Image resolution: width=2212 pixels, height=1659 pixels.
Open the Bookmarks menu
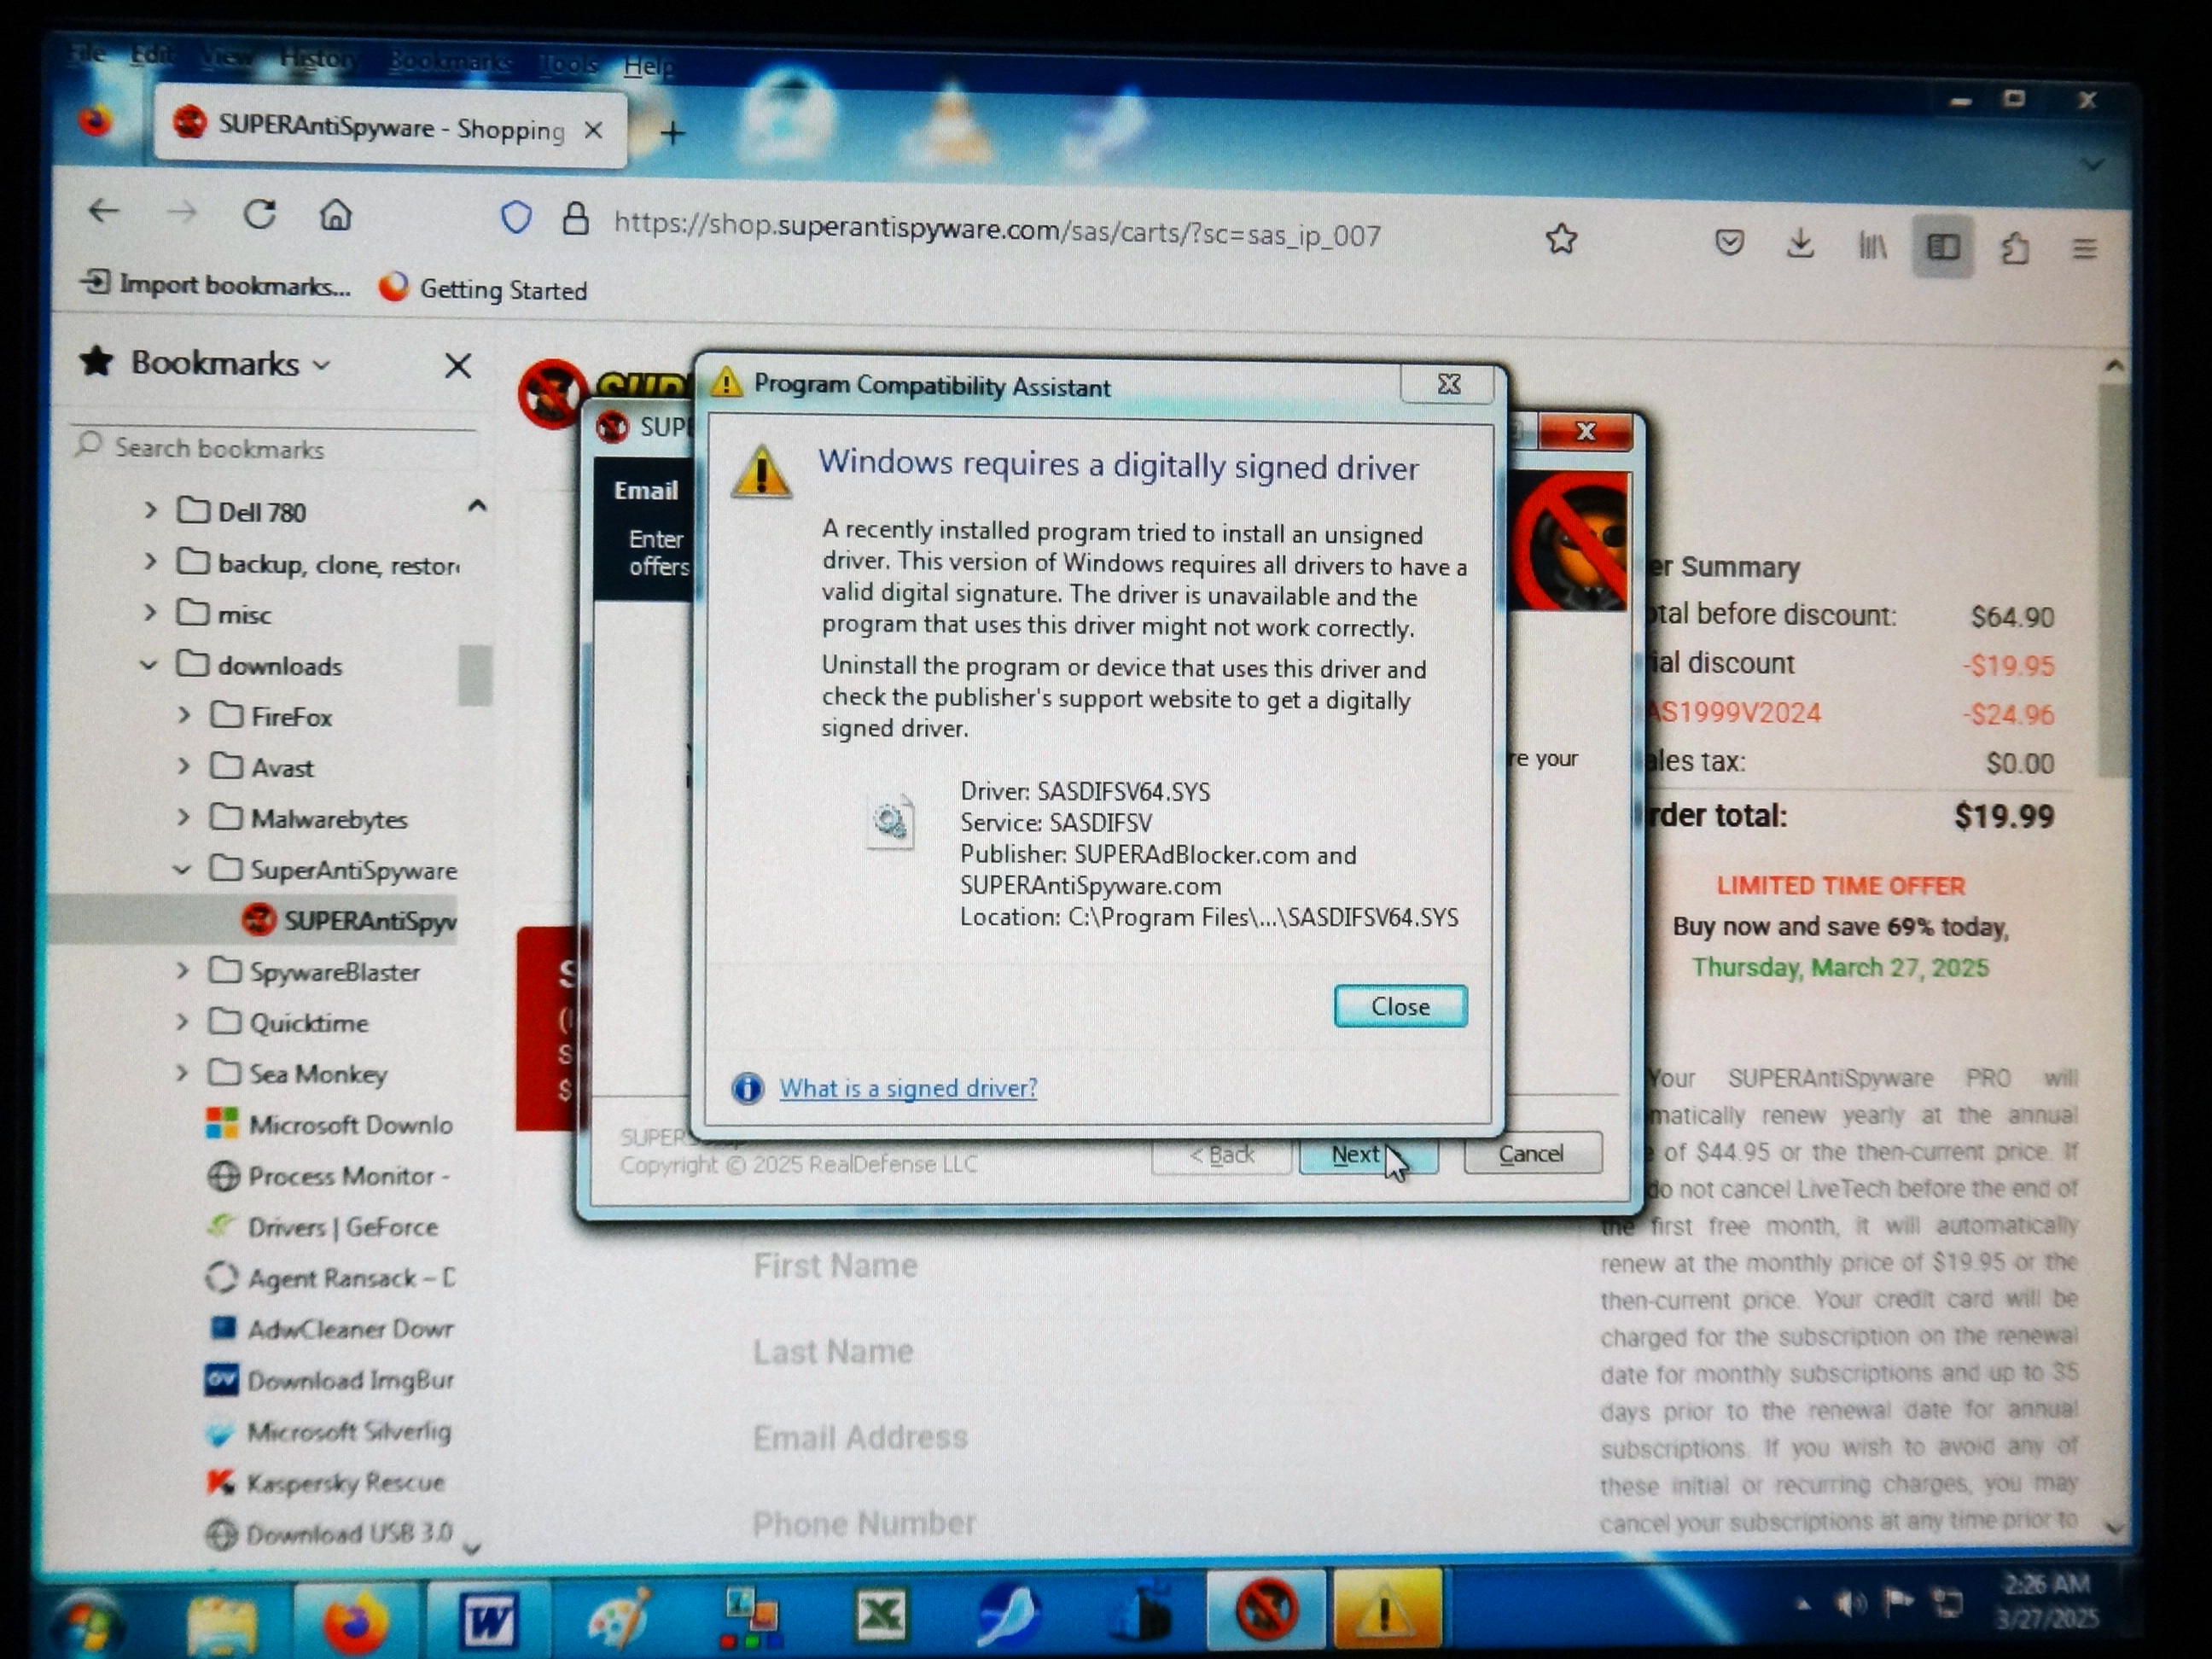click(x=450, y=62)
